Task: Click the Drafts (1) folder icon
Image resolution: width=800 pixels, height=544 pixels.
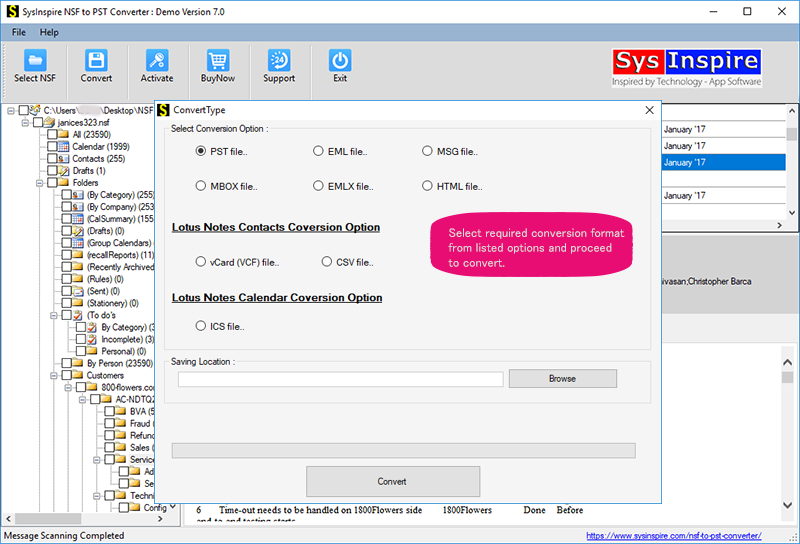Action: [64, 170]
